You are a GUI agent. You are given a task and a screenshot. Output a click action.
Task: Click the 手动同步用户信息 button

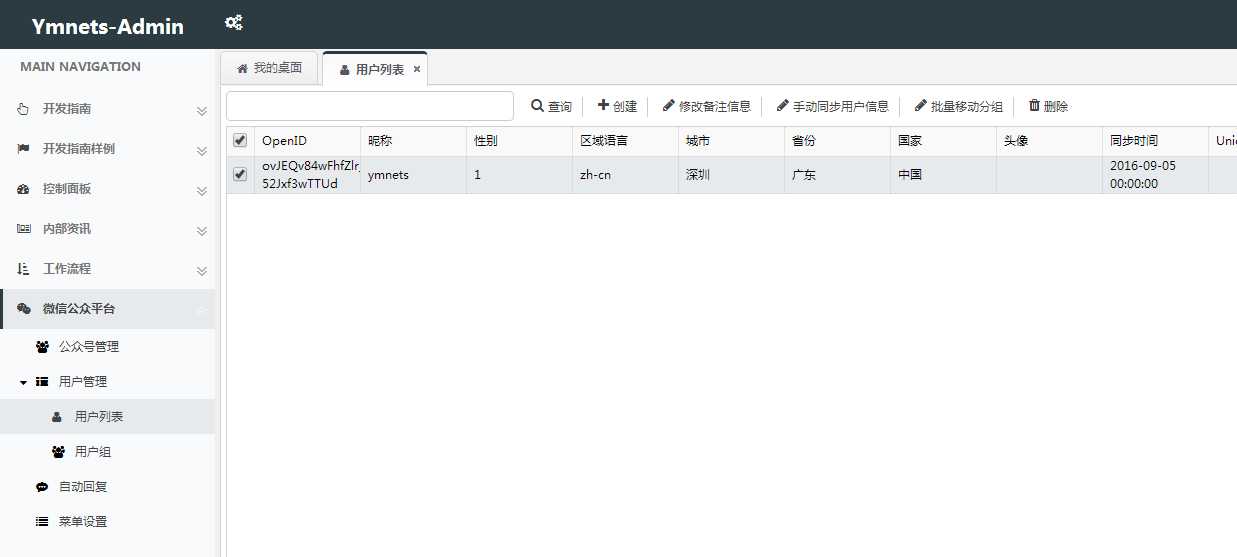tap(832, 106)
